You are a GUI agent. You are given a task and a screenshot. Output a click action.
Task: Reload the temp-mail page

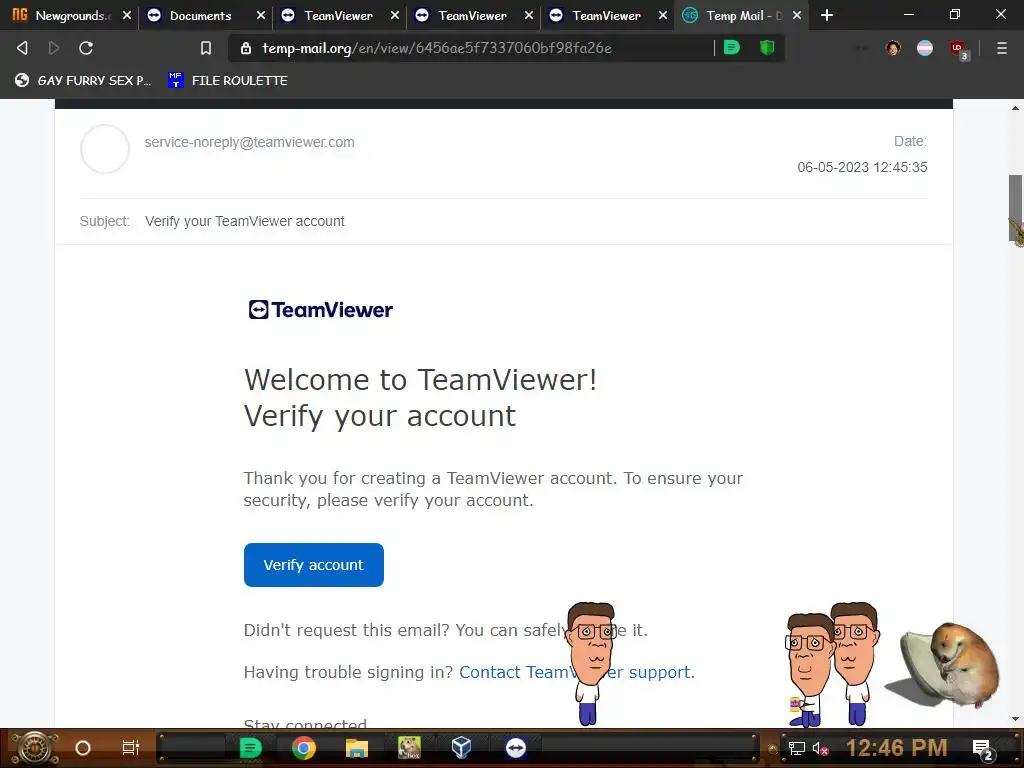(x=86, y=48)
